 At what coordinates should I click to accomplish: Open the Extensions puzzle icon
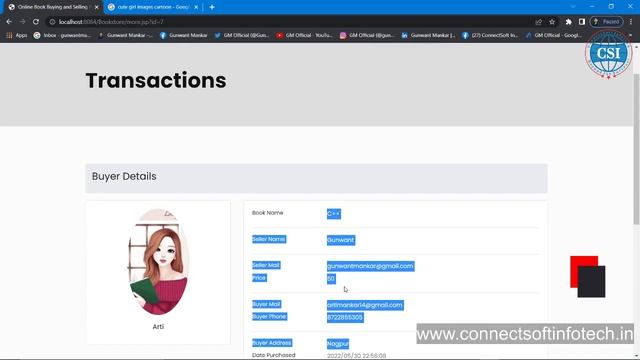(569, 22)
